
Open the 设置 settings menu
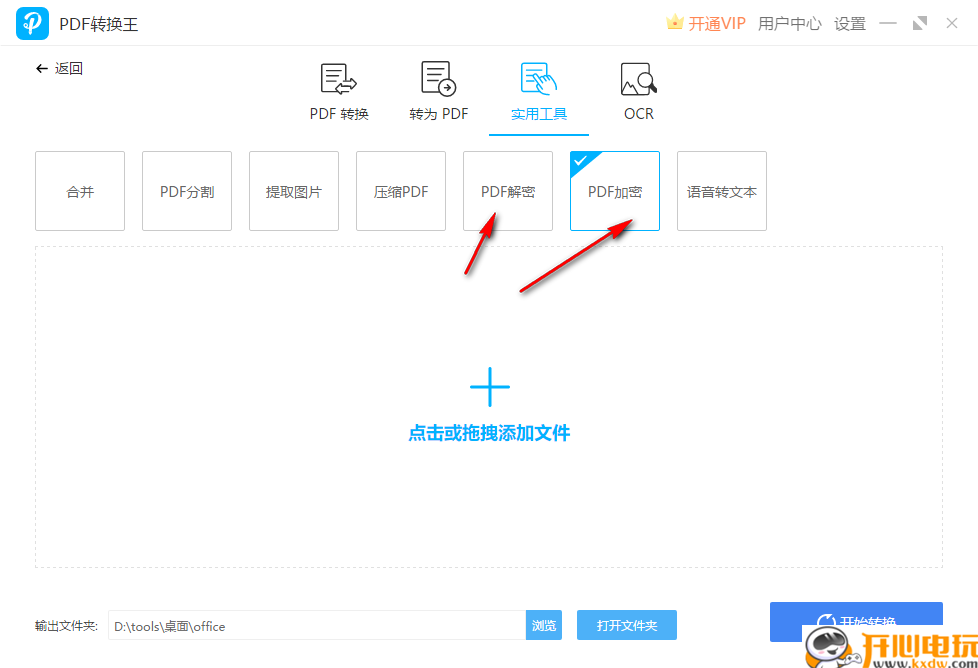click(849, 23)
